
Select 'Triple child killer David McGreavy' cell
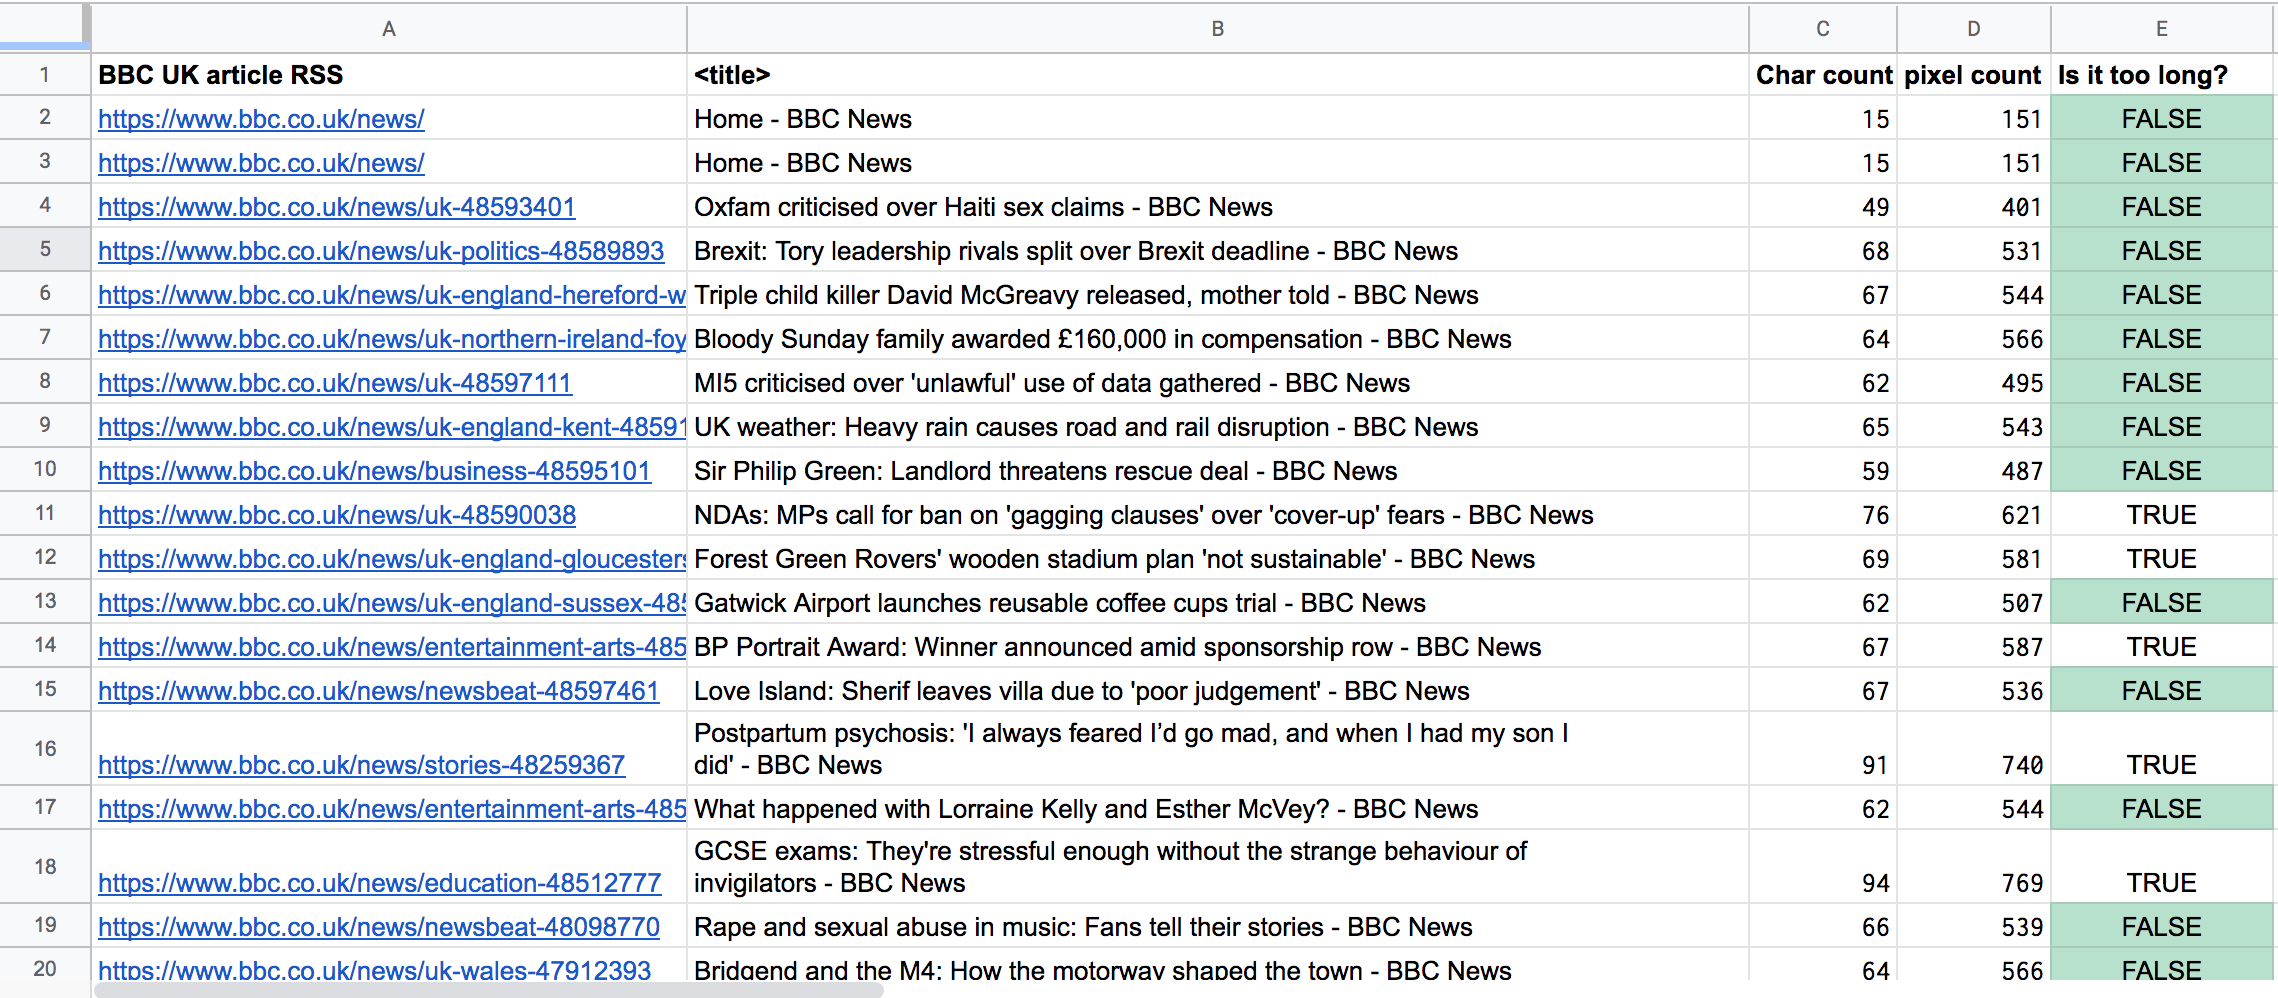(1217, 294)
